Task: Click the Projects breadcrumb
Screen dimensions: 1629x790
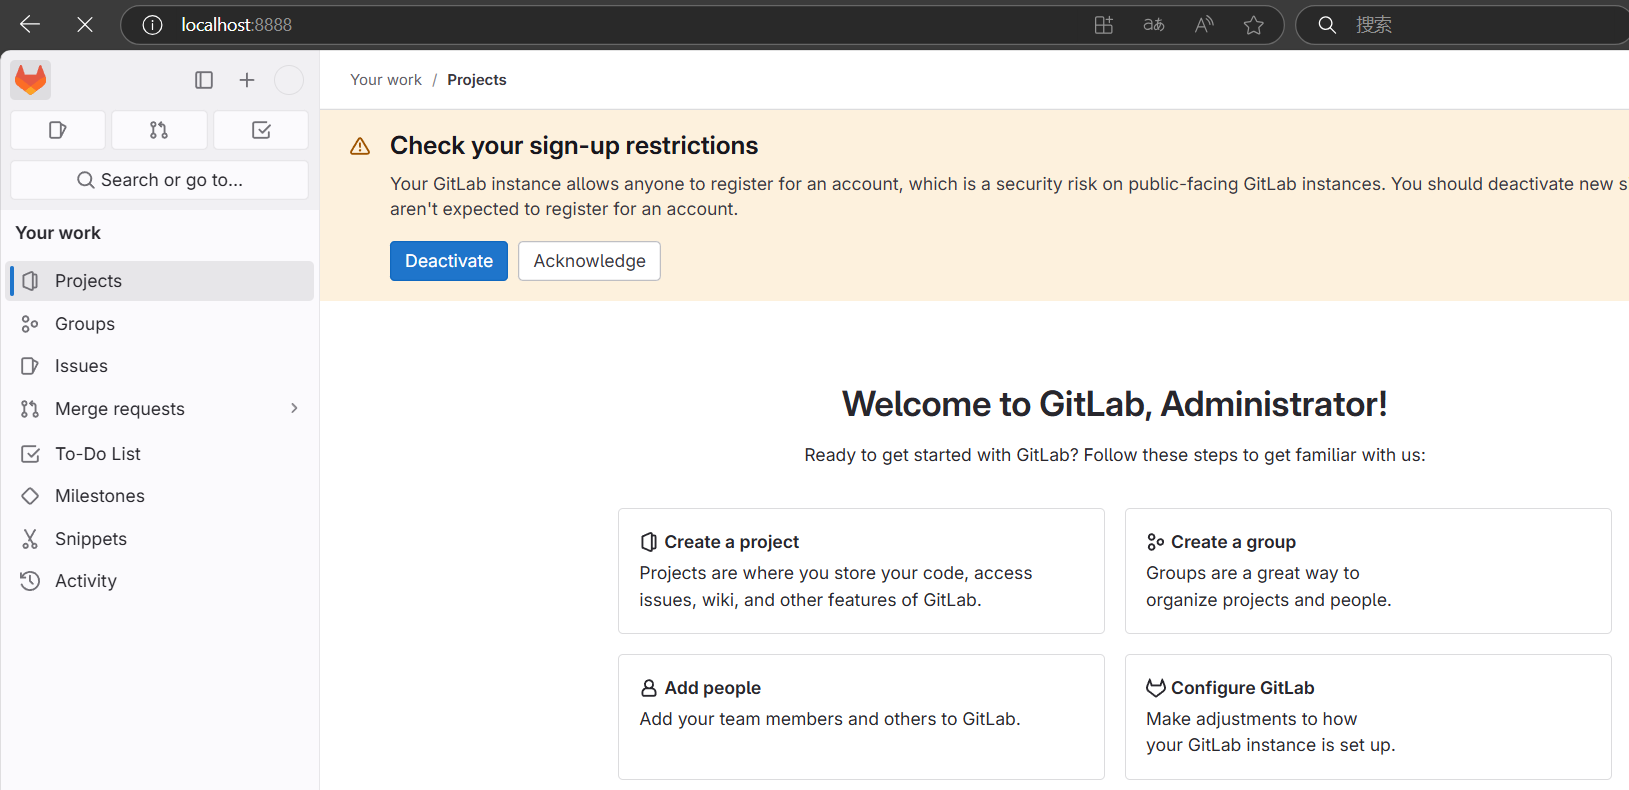Action: tap(477, 80)
